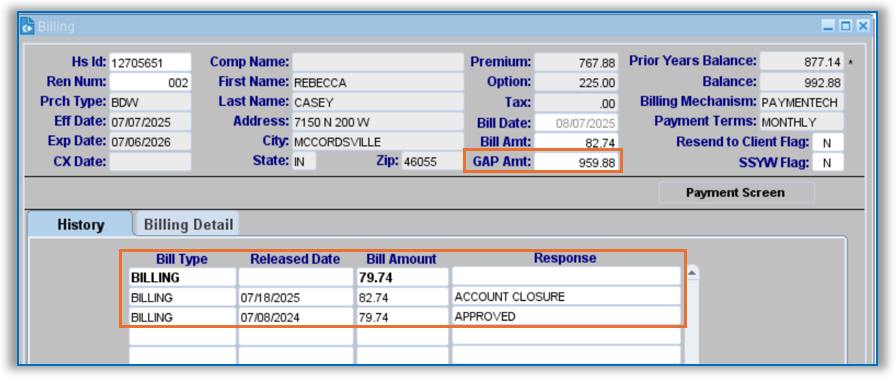This screenshot has width=896, height=381.
Task: Click the empty CX Date field
Action: (150, 162)
